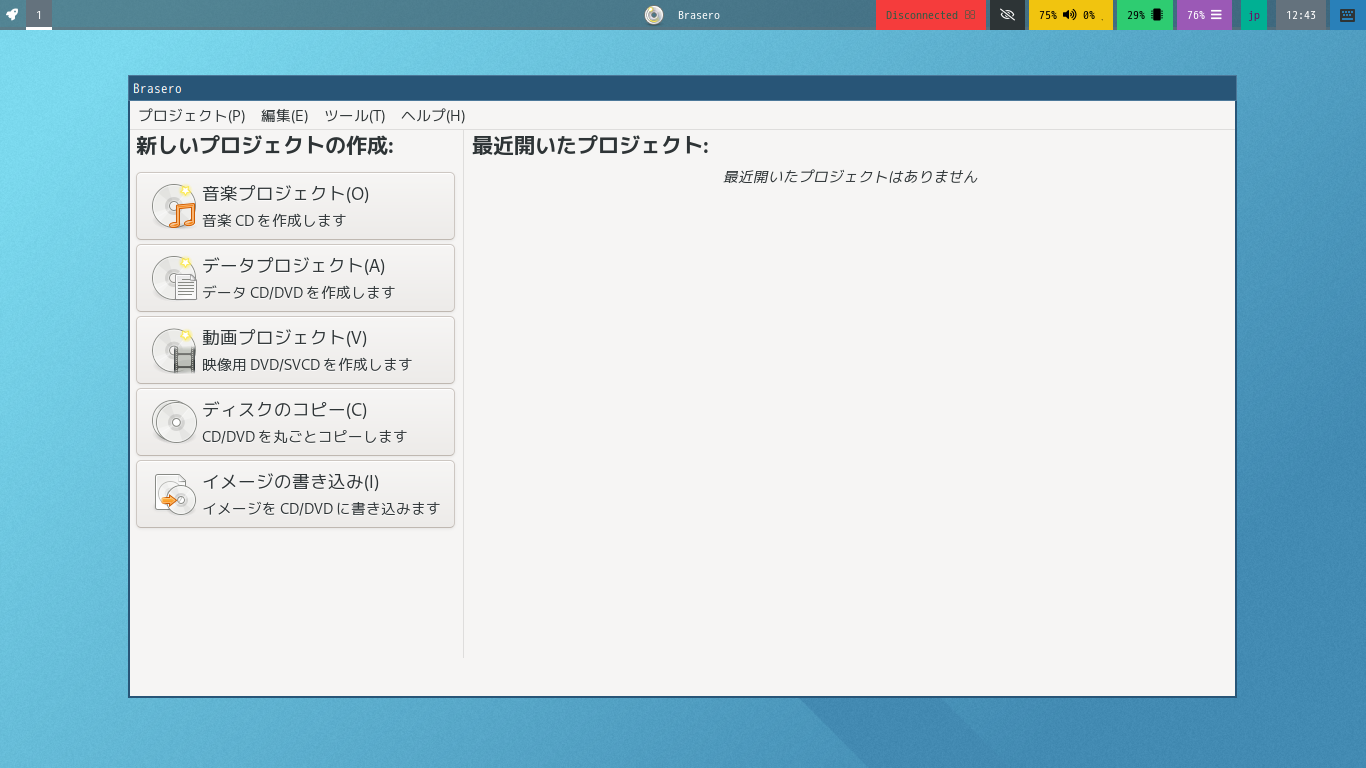Start a 音楽プロジェクト(O) audio project

(295, 206)
